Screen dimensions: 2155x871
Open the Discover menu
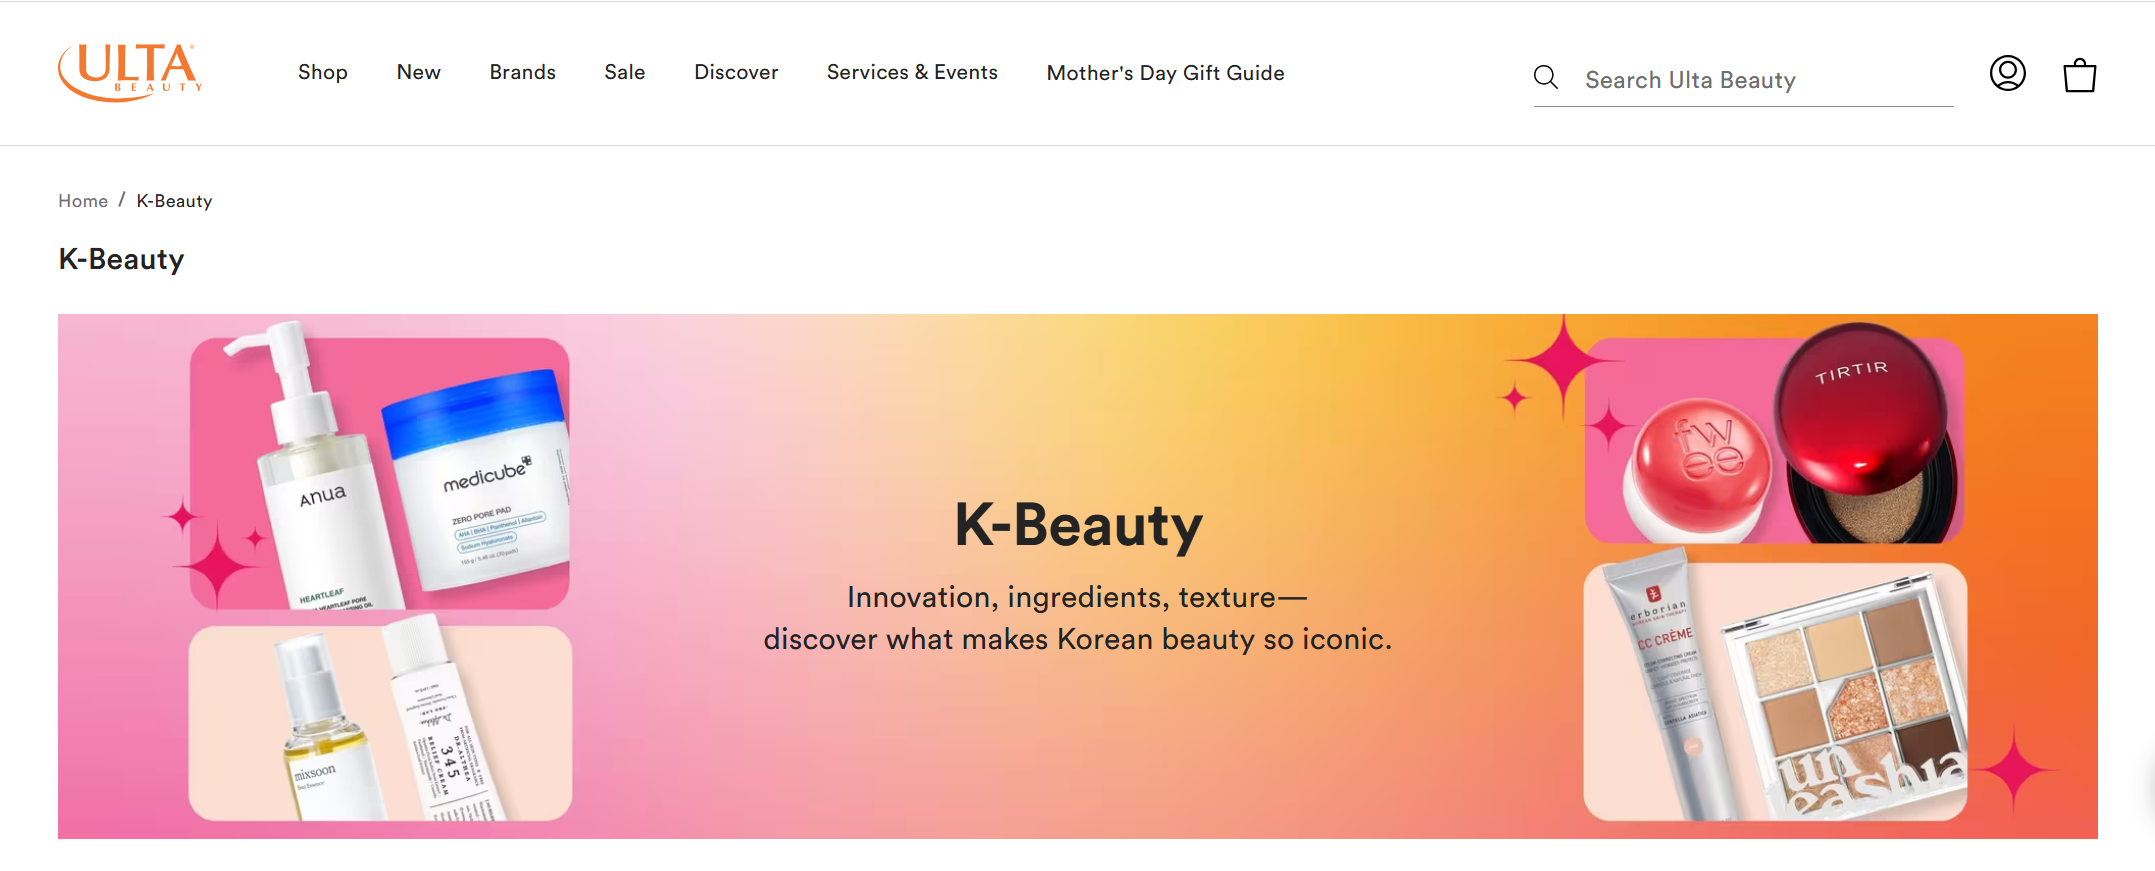tap(736, 72)
